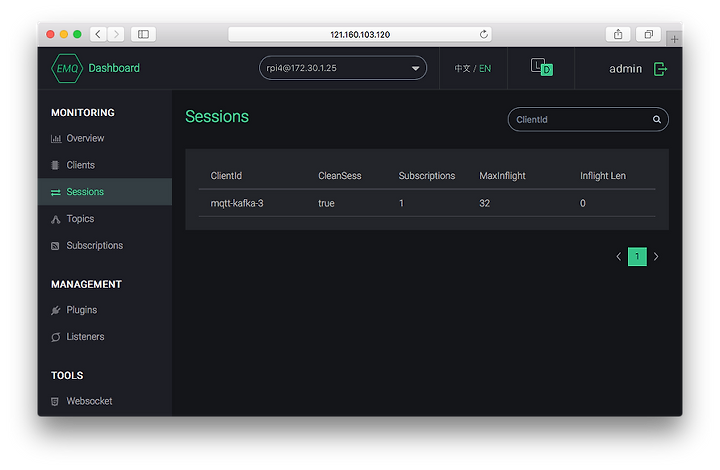Open a new tab with plus button
720x470 pixels.
pyautogui.click(x=674, y=39)
